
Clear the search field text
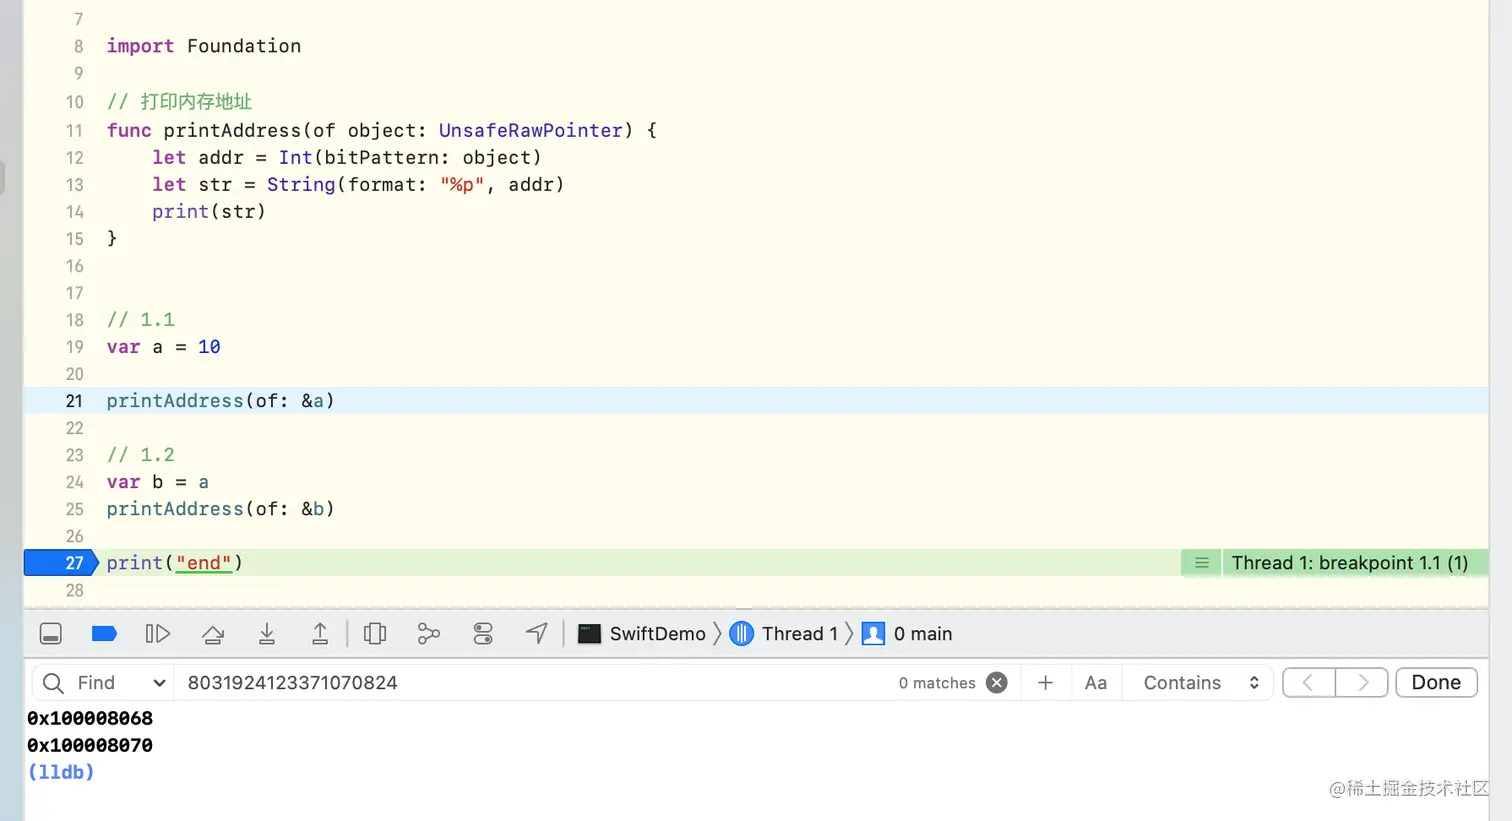point(997,683)
